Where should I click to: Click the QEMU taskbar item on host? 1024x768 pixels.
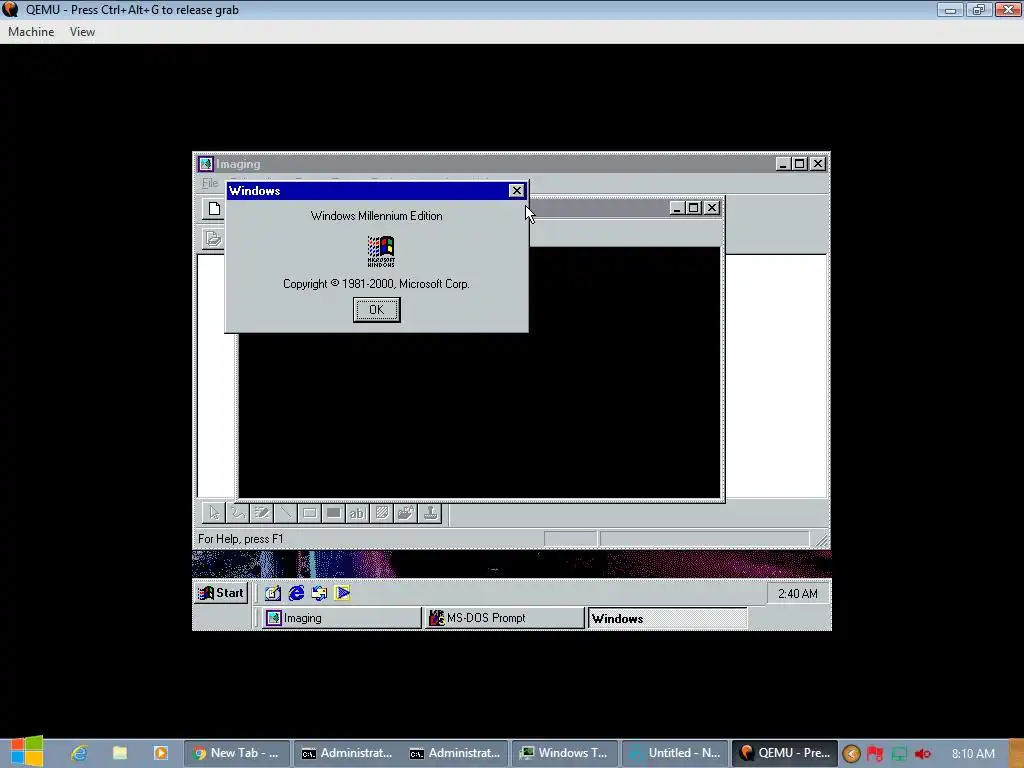coord(784,753)
